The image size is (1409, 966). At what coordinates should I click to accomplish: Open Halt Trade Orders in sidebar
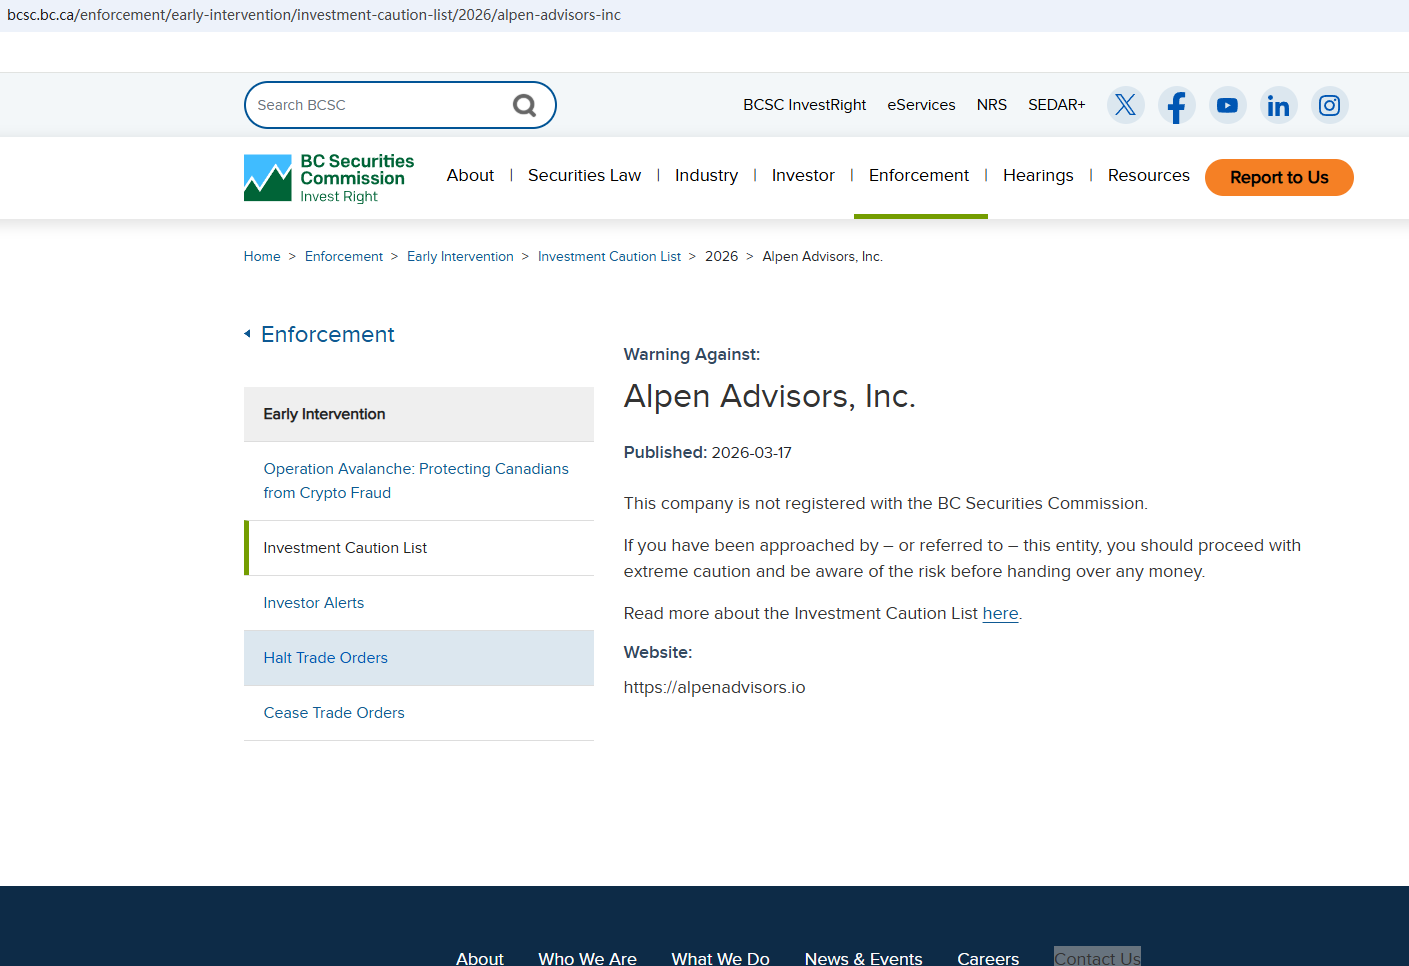coord(419,658)
